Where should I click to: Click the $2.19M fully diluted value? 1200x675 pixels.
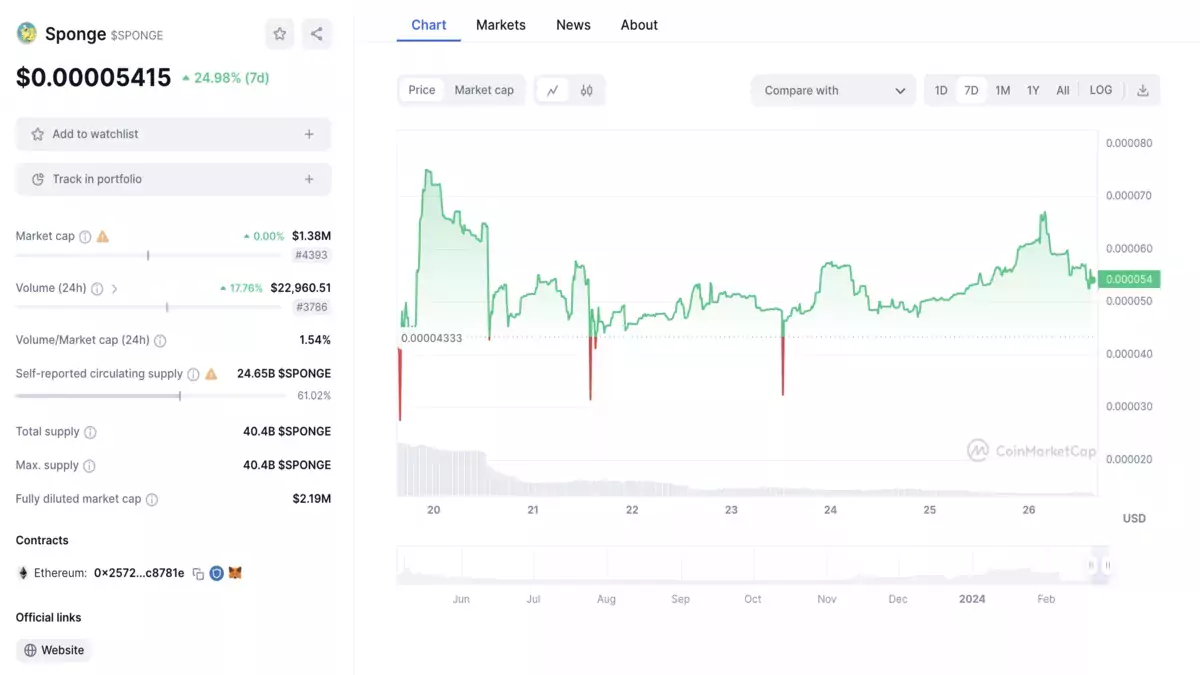coord(312,498)
